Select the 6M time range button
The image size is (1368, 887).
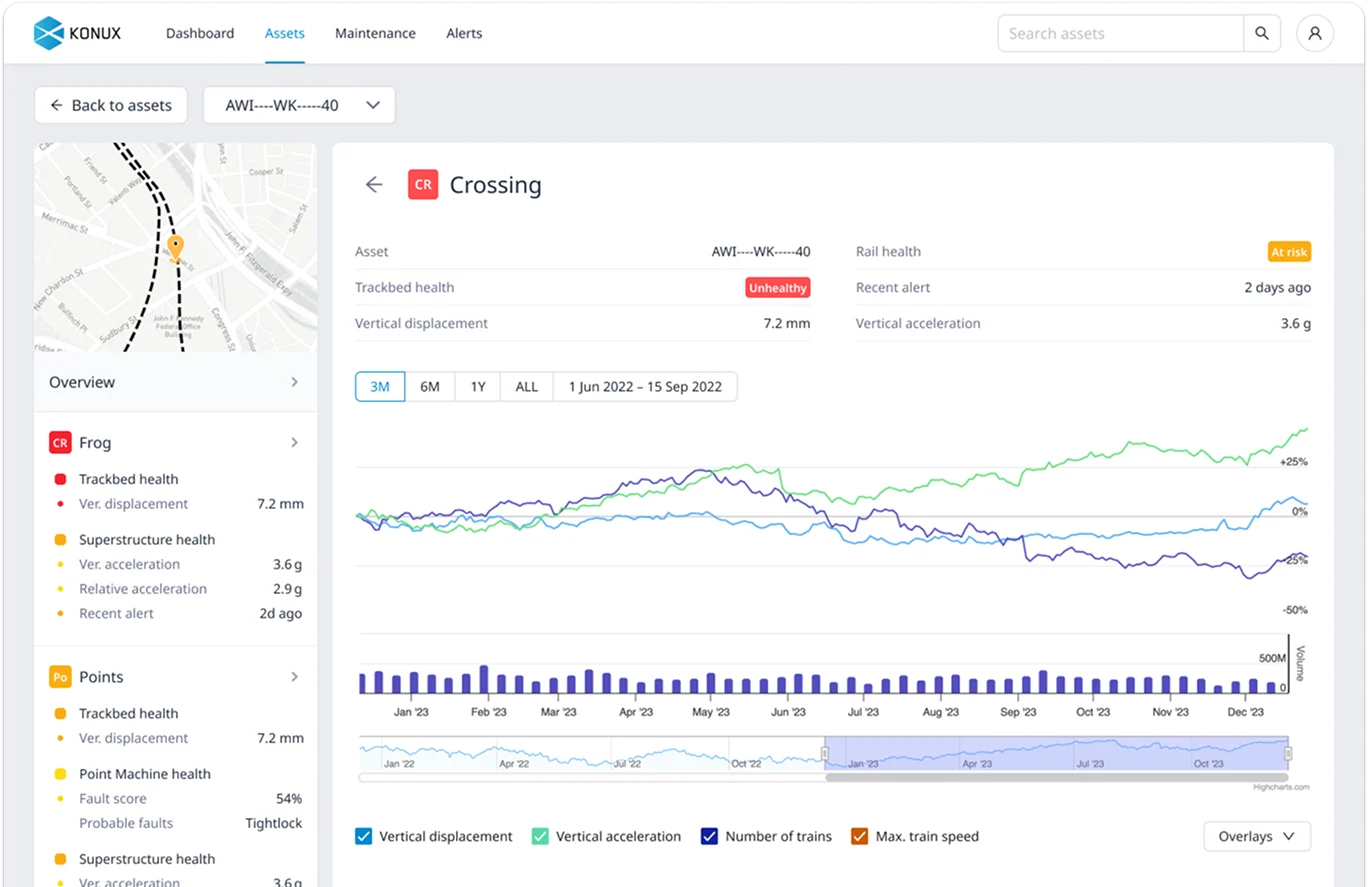click(430, 387)
